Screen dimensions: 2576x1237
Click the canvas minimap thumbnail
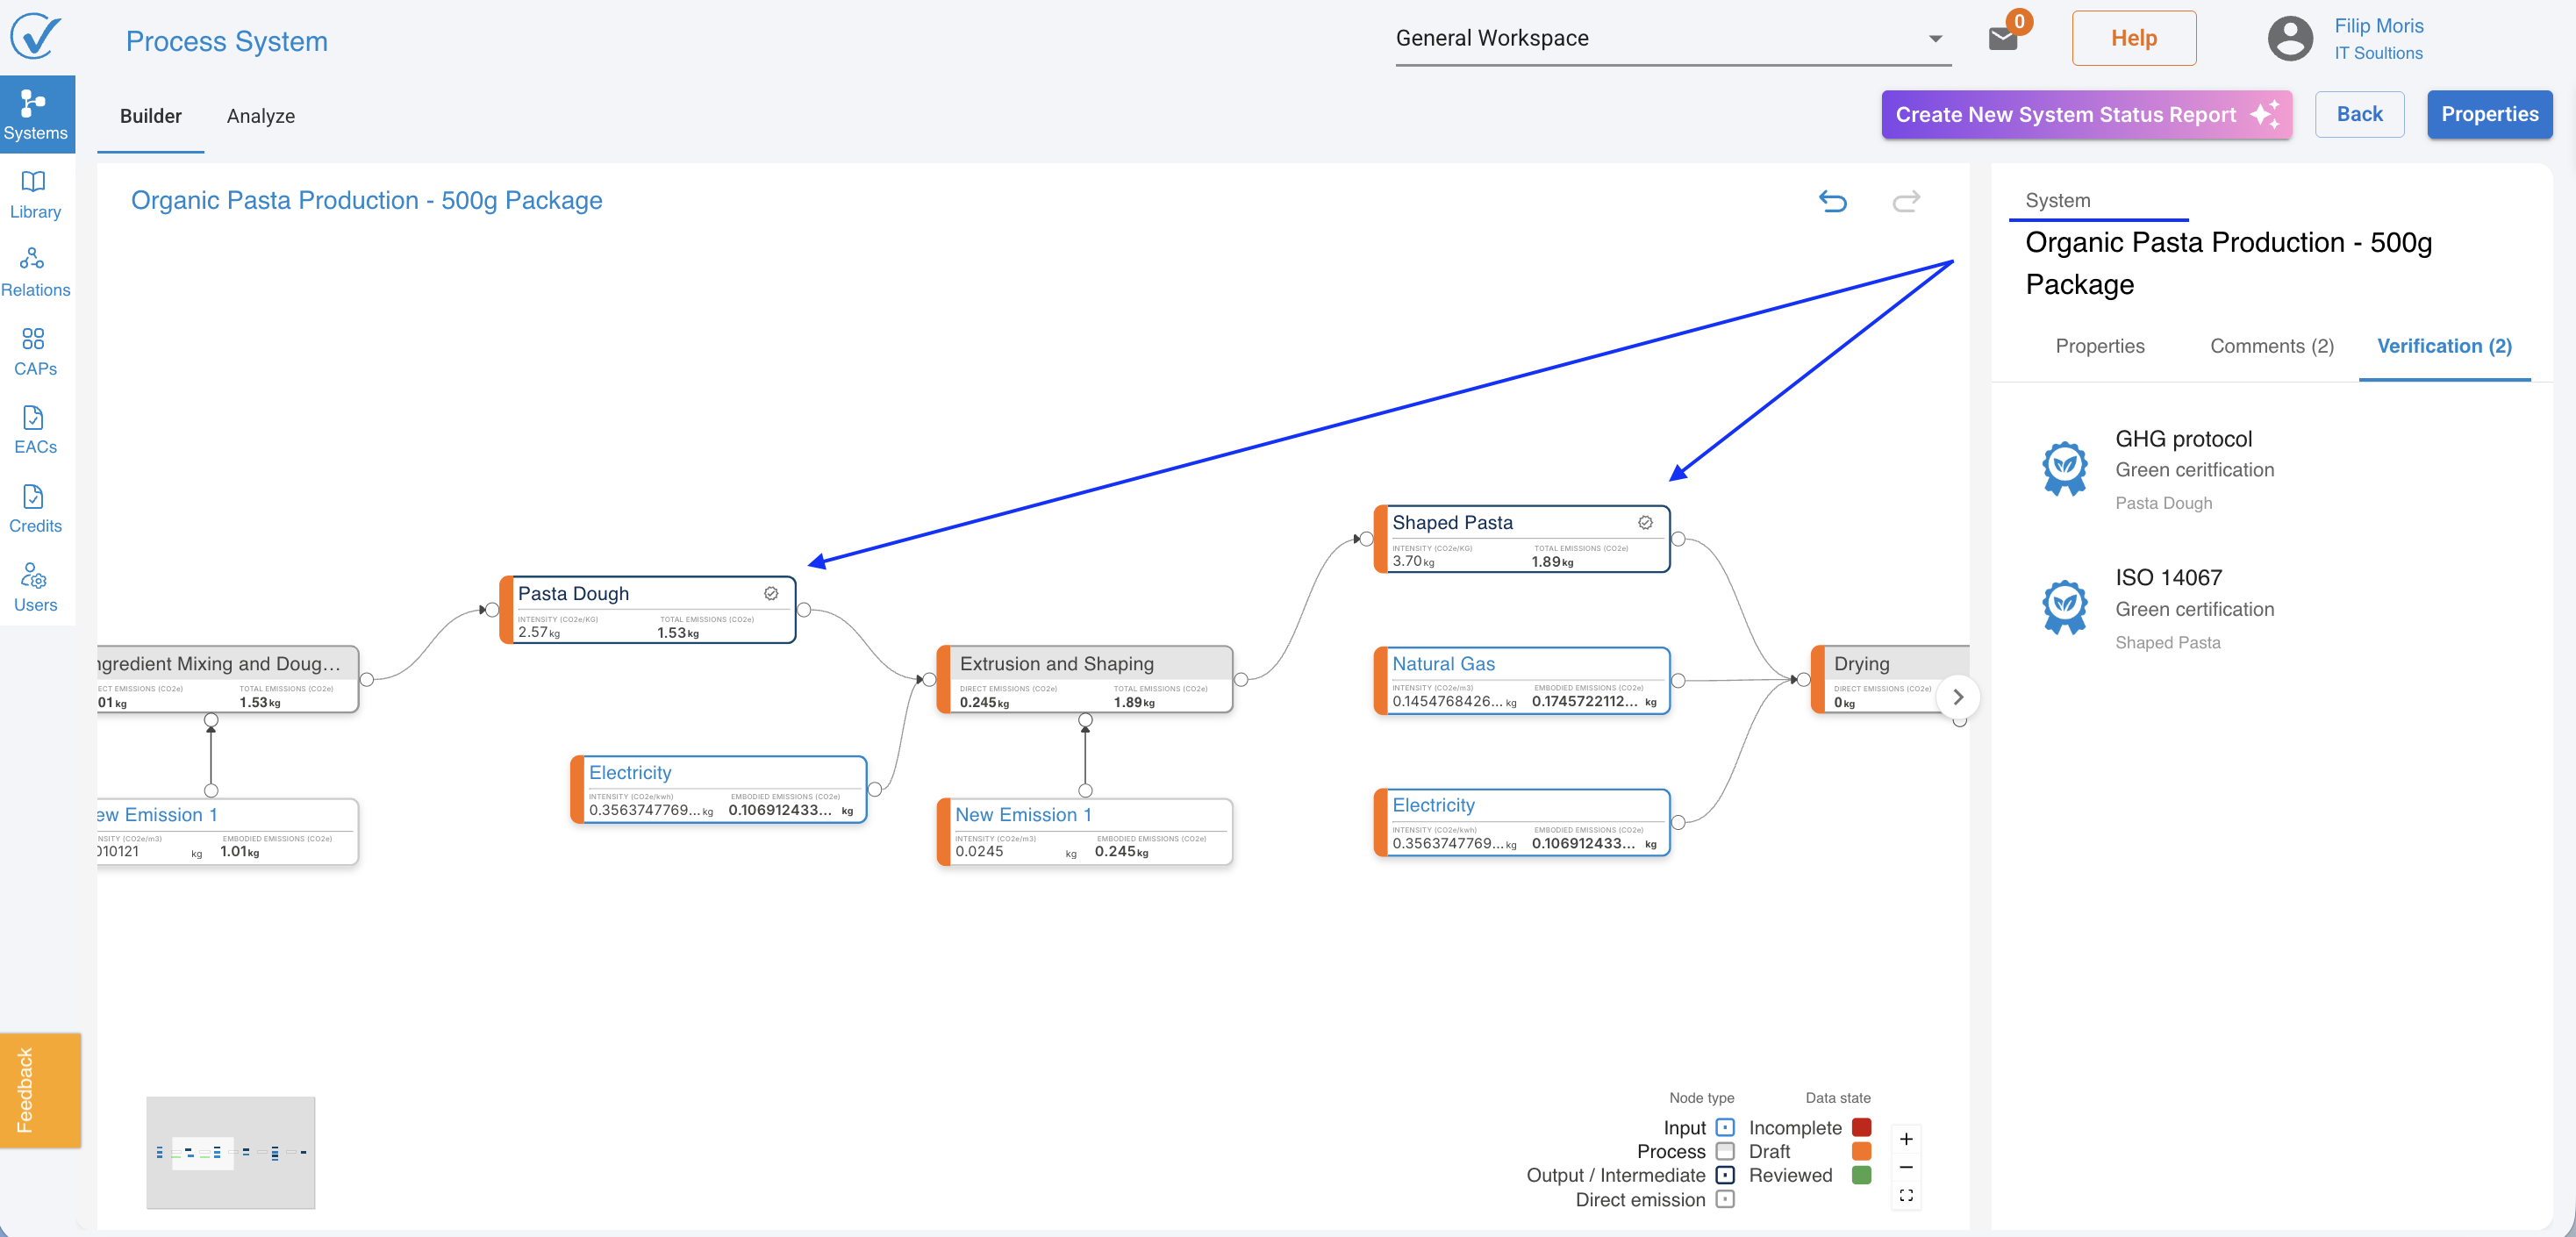[x=231, y=1152]
